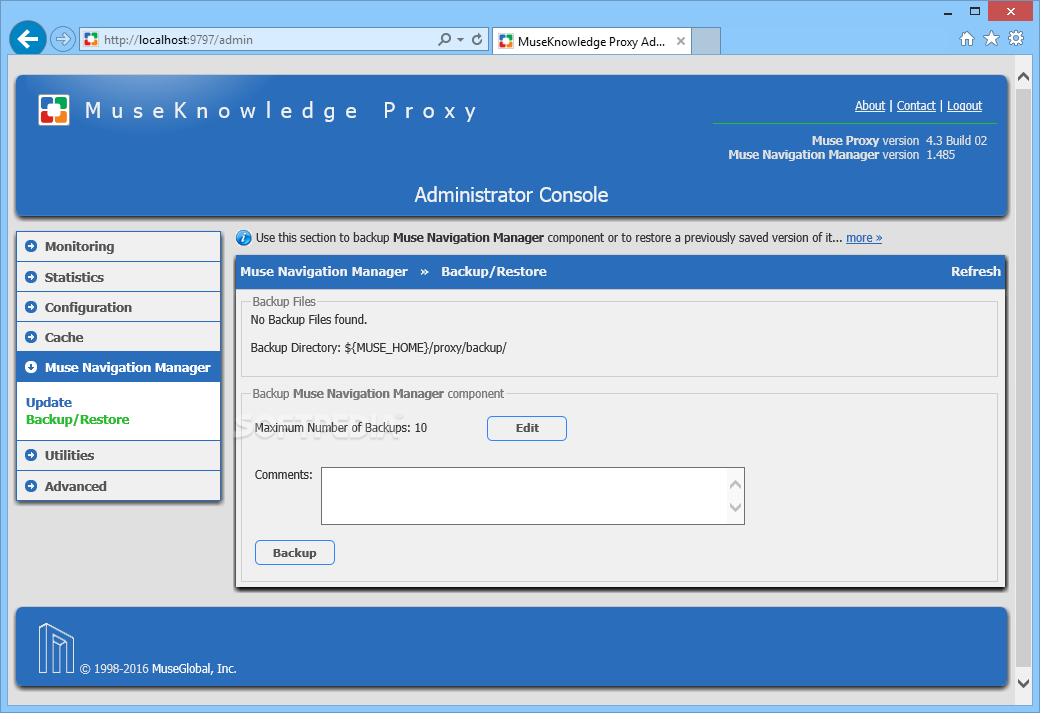Click the site favicon in address bar

point(91,40)
